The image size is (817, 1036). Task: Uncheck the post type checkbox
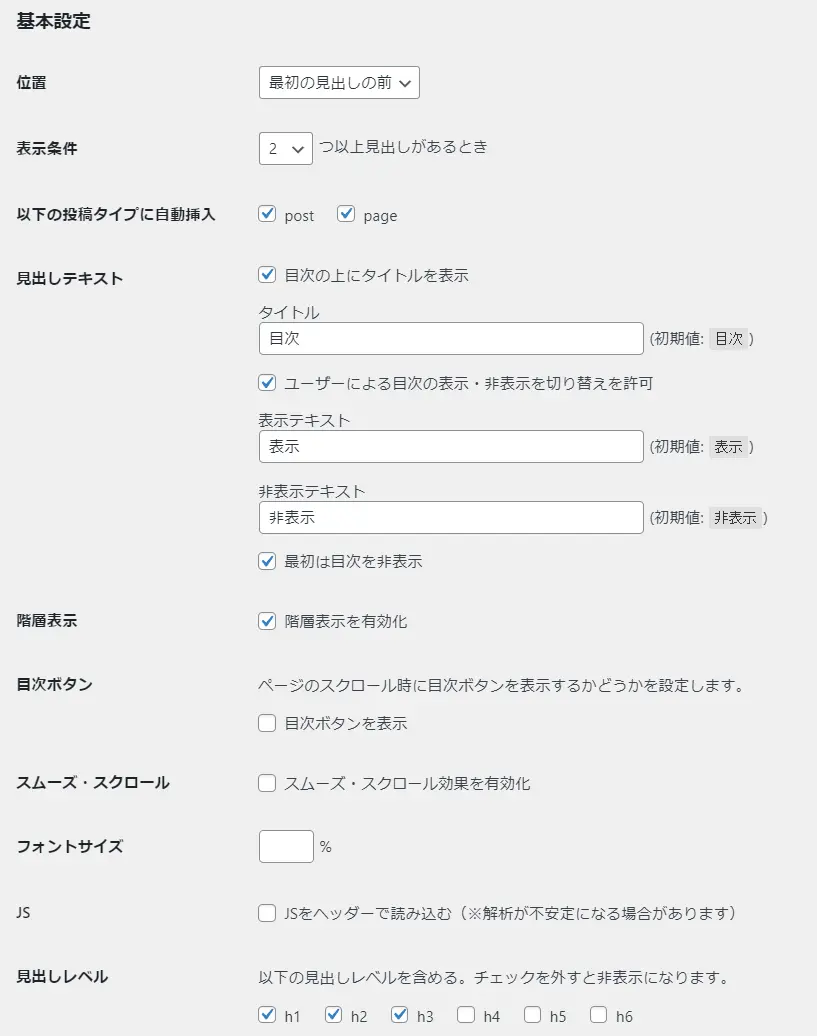pyautogui.click(x=267, y=214)
